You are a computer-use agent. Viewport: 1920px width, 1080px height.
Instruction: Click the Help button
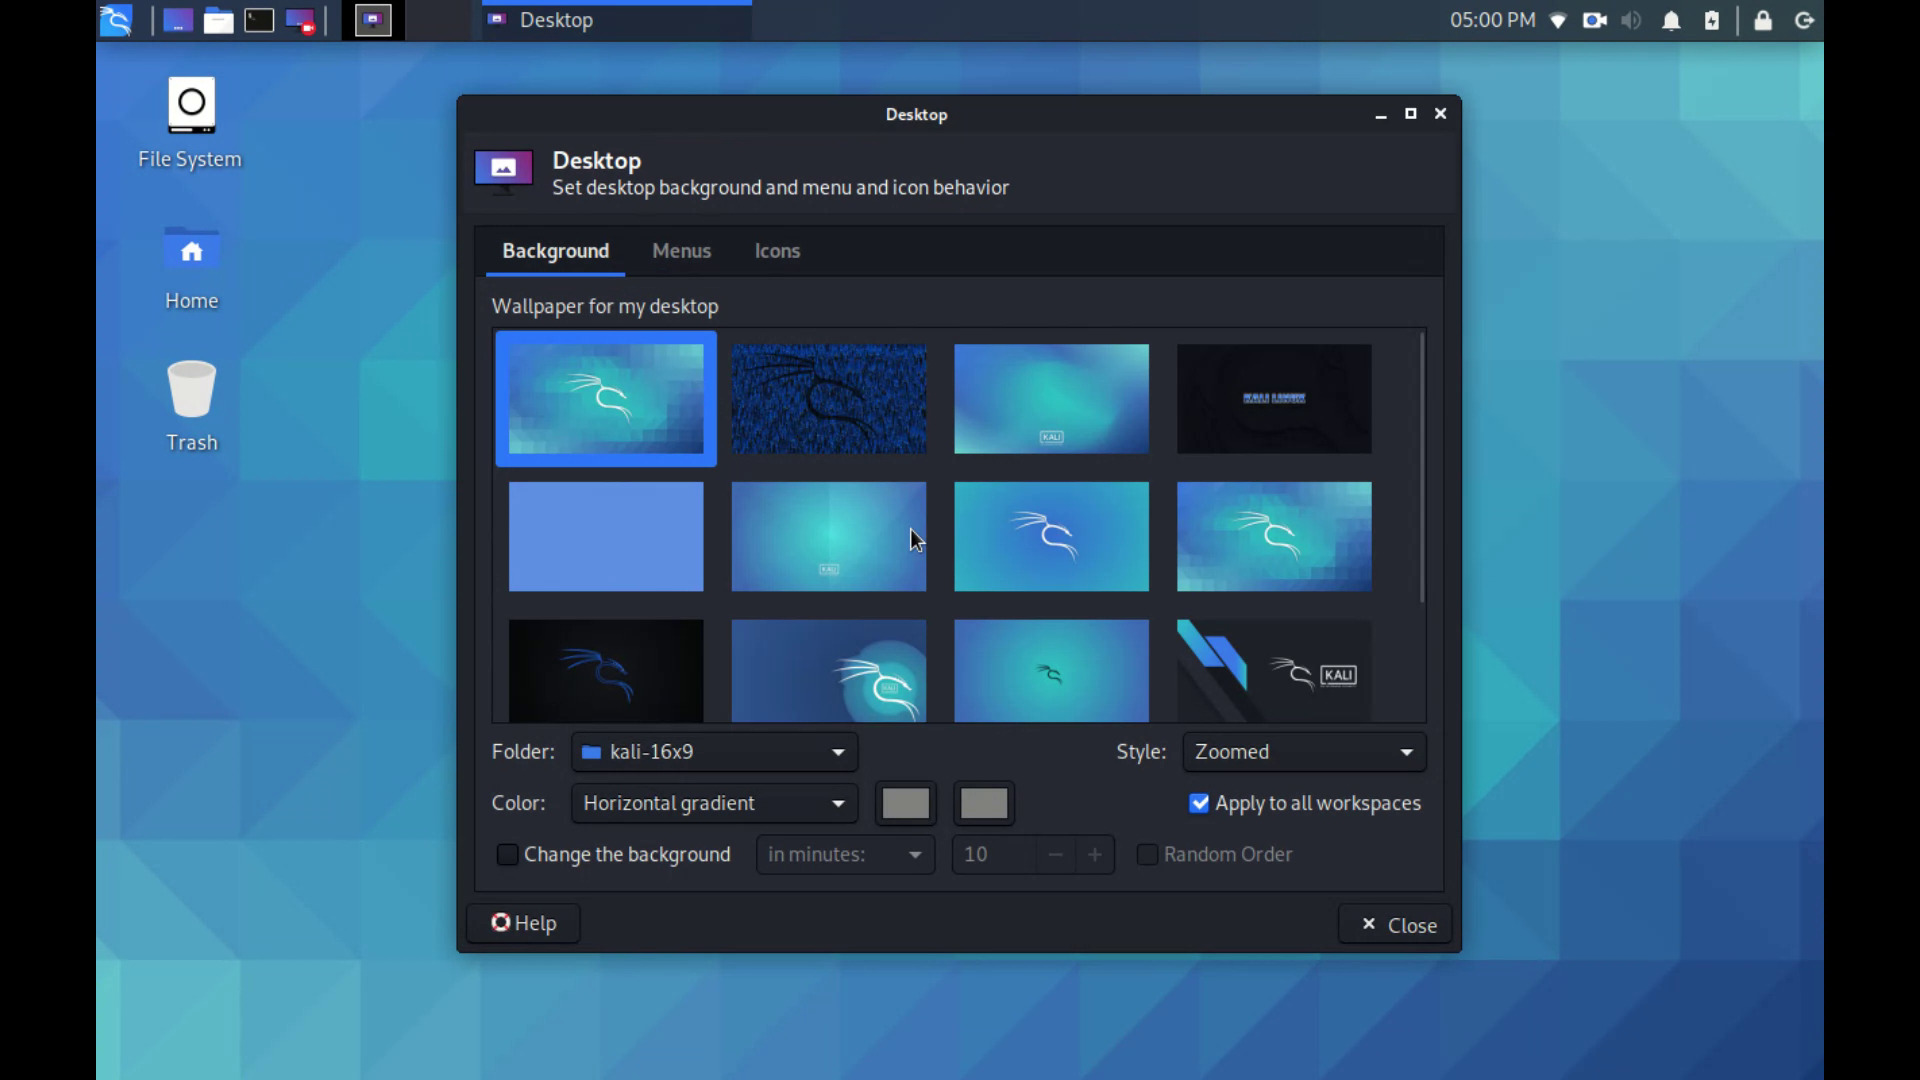(523, 923)
